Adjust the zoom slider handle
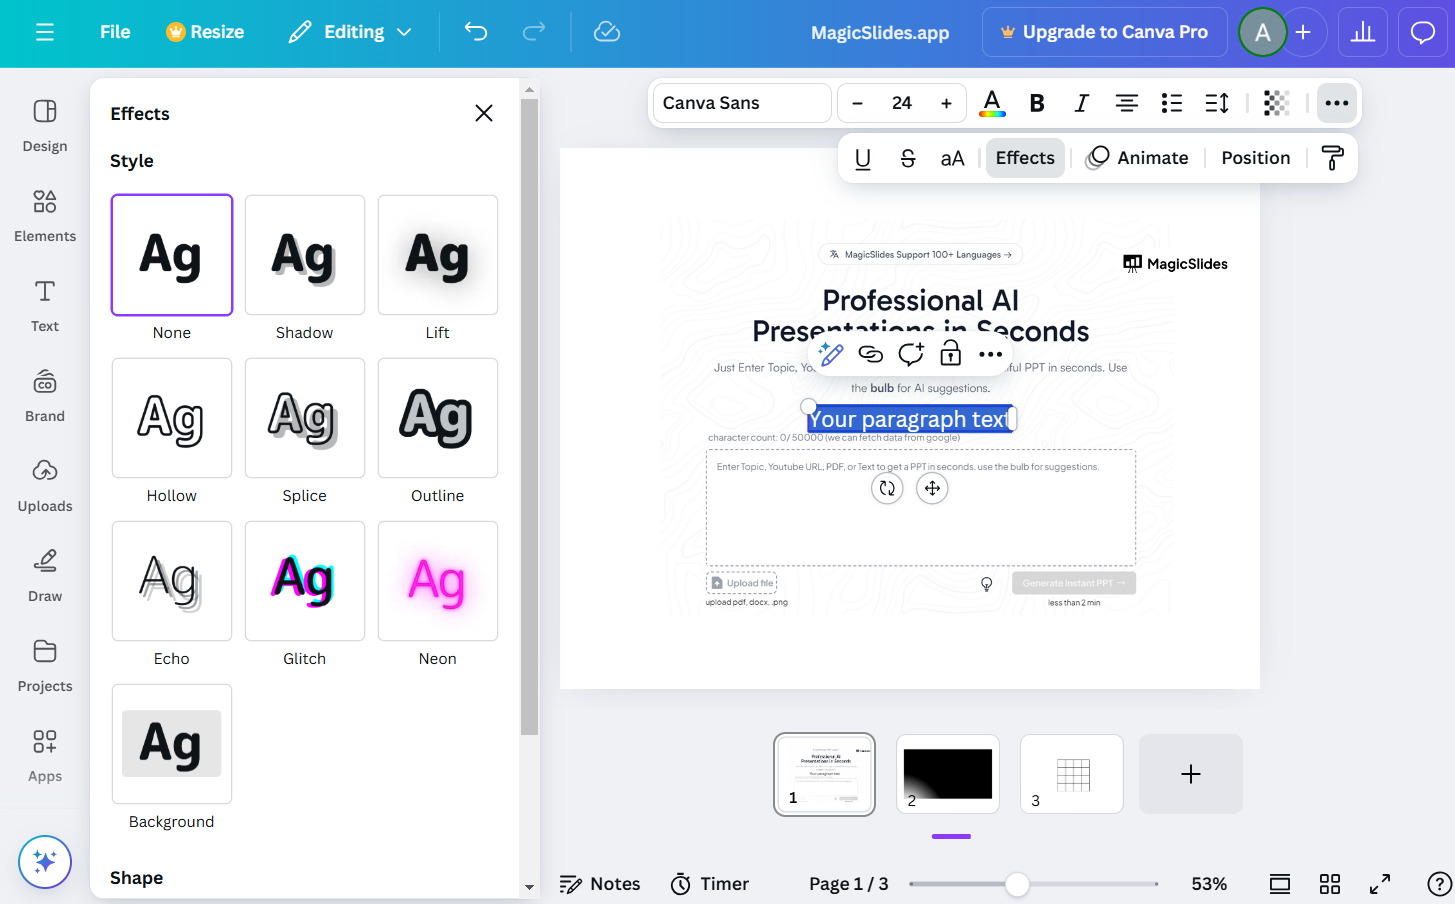 coord(1017,884)
